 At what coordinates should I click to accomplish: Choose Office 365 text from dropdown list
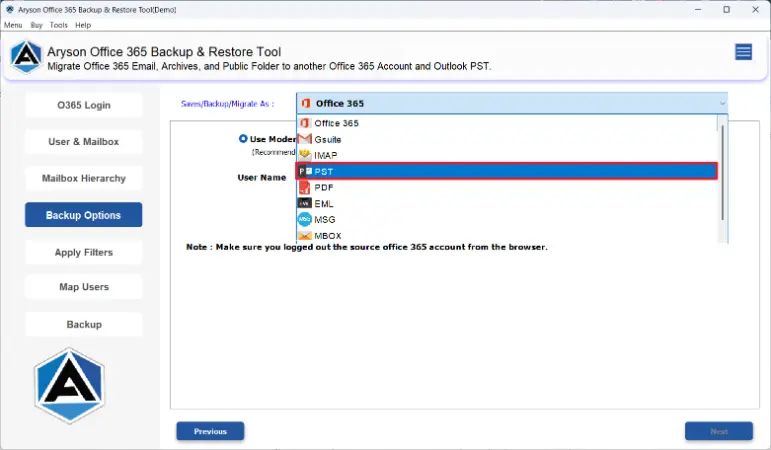(336, 123)
